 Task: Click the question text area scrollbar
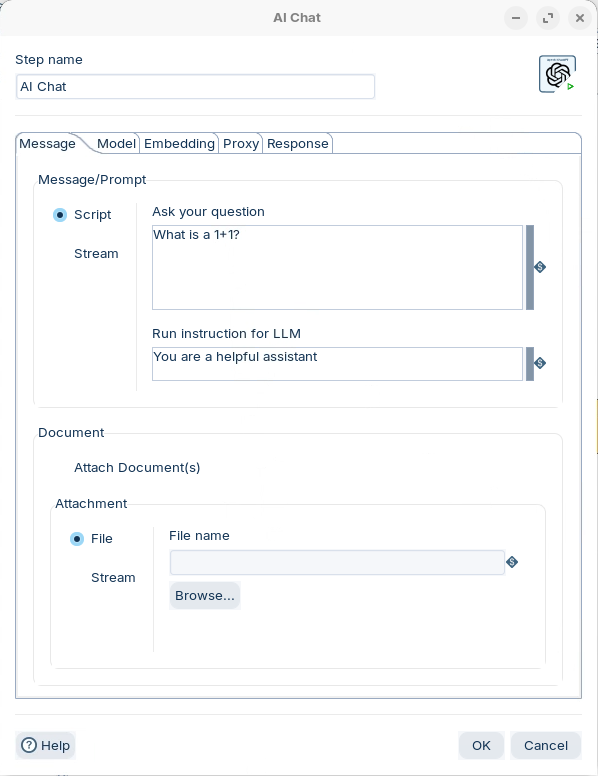click(x=530, y=267)
